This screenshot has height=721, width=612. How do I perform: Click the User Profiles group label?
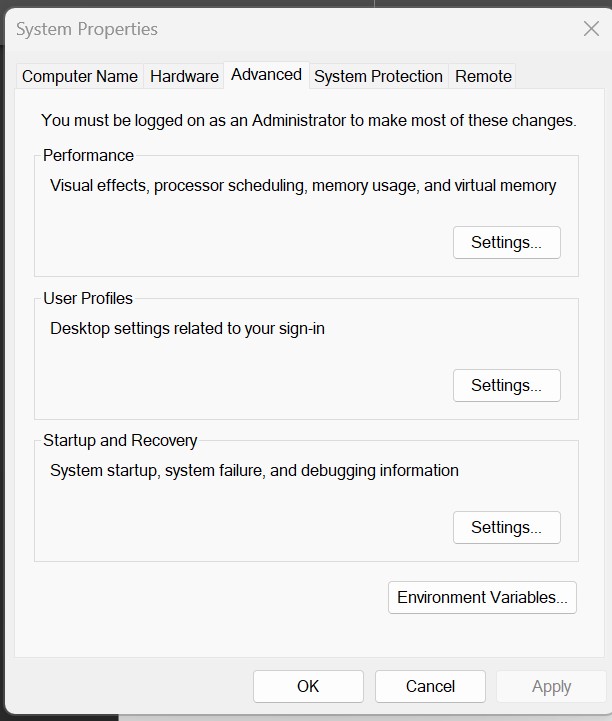[x=88, y=298]
